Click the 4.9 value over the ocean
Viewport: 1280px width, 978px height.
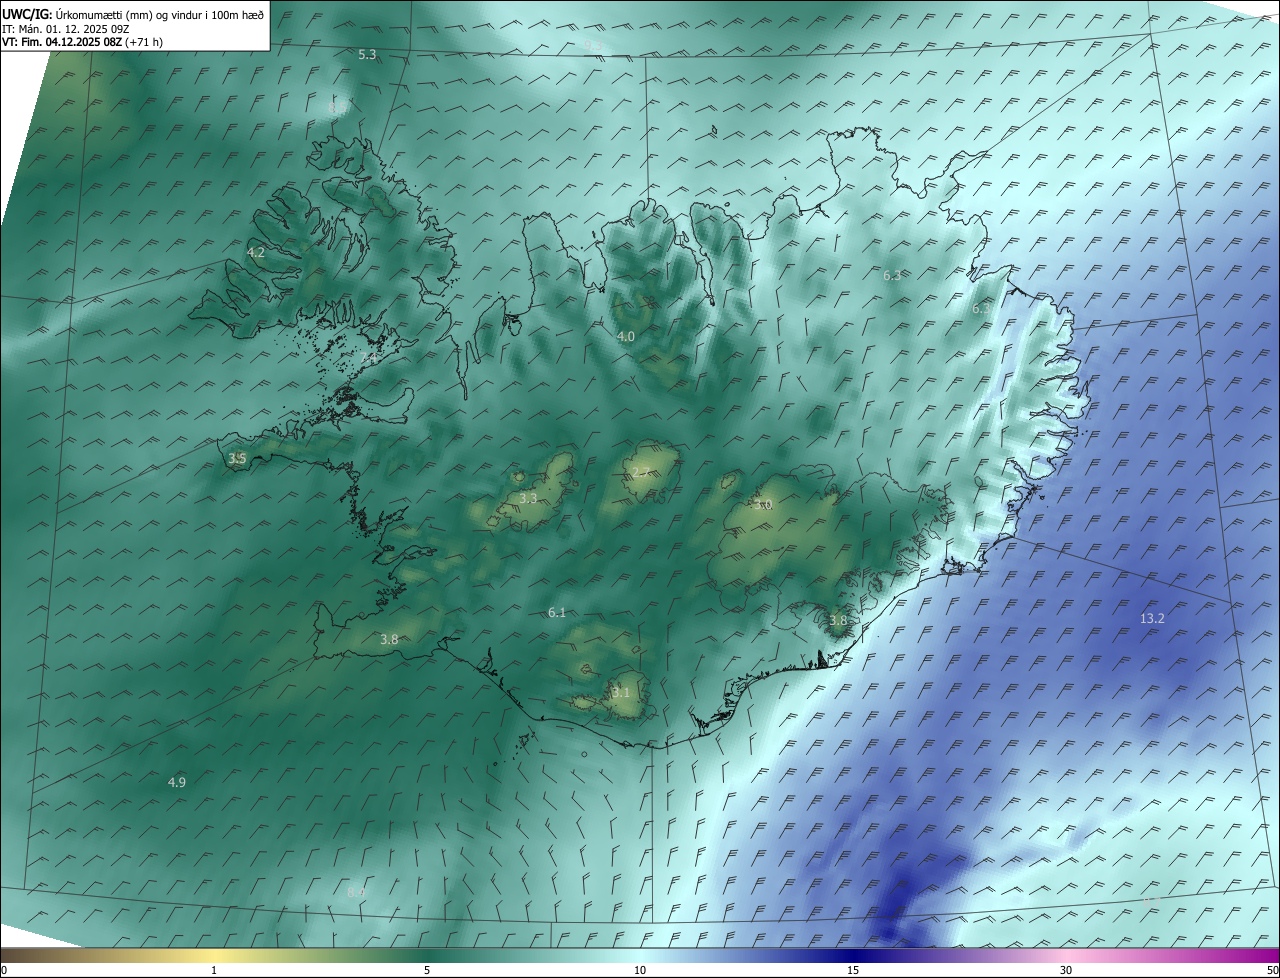pyautogui.click(x=177, y=782)
